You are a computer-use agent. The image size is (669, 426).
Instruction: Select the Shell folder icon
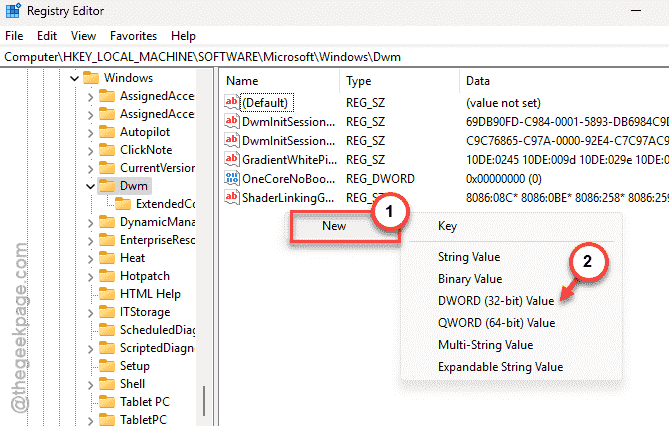coord(107,384)
